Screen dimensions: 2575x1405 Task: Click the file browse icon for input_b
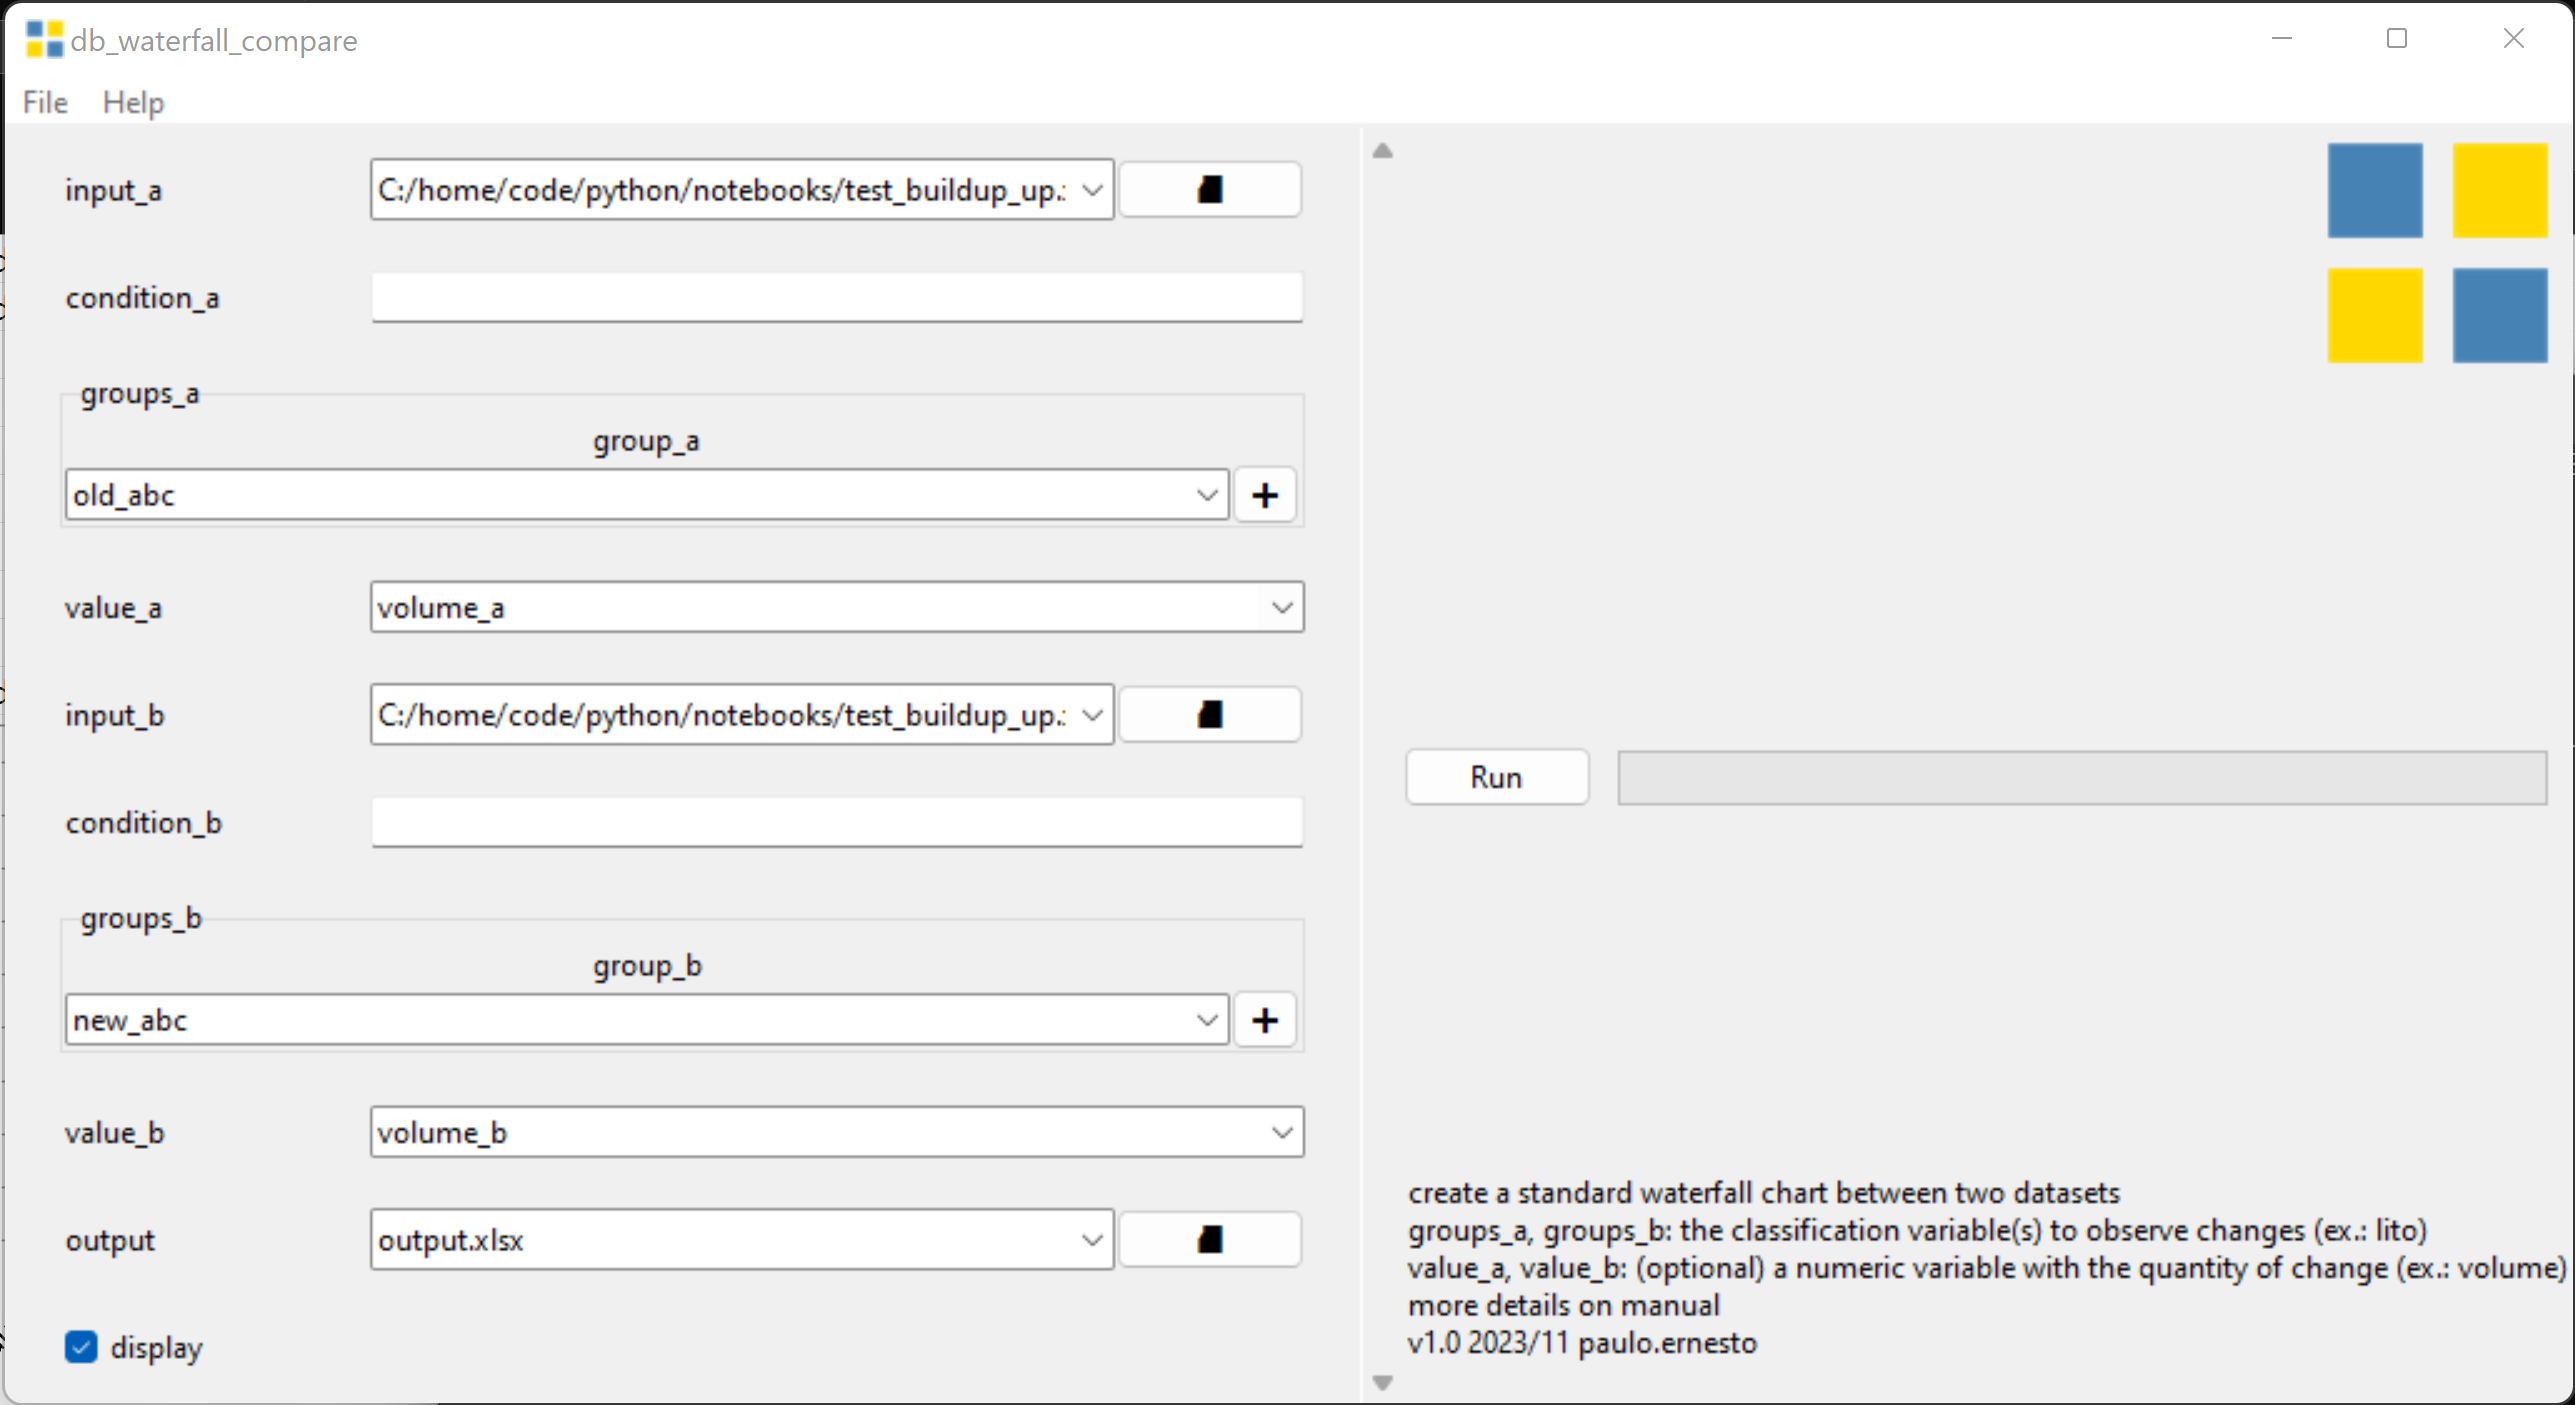point(1210,715)
